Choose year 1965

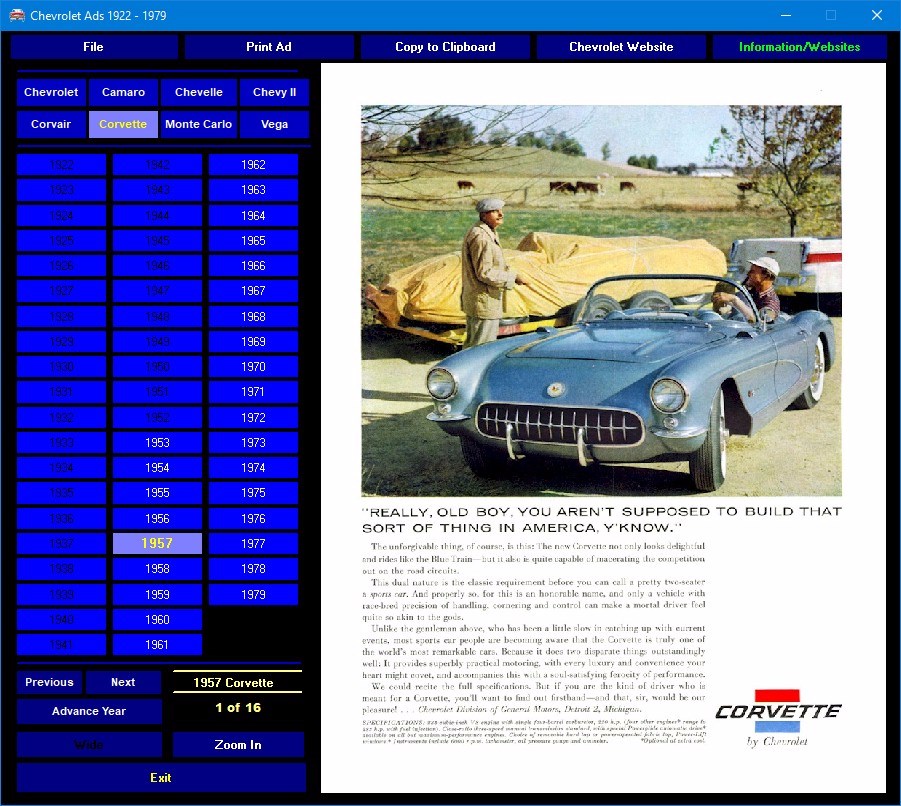tap(253, 241)
